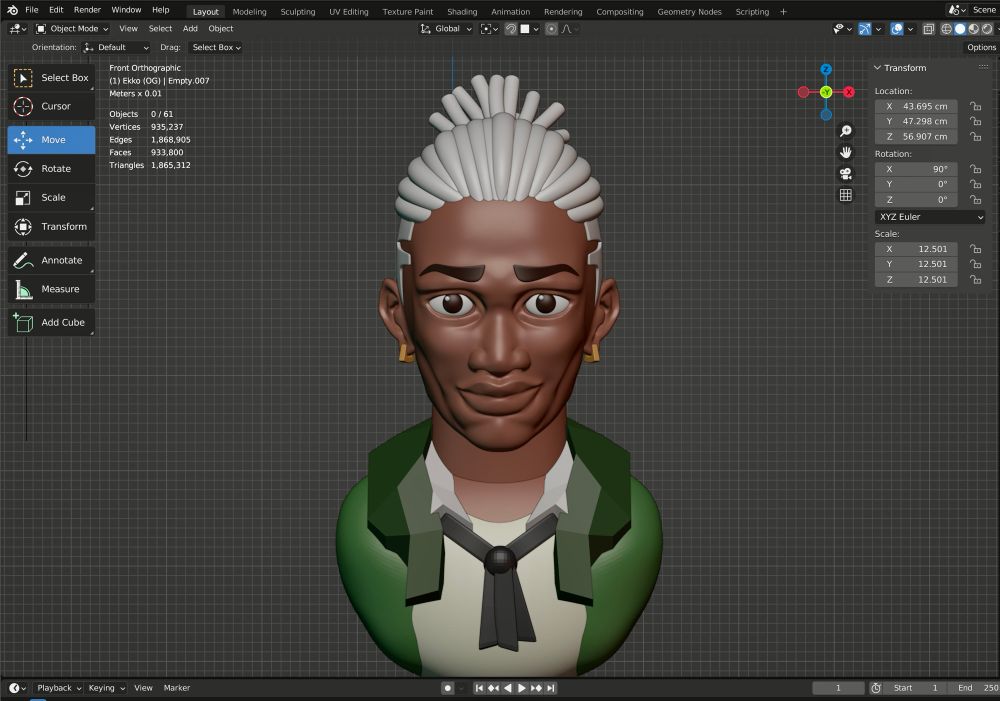Screen dimensions: 1000x701
Task: Click the pan hand viewport icon
Action: pyautogui.click(x=846, y=152)
